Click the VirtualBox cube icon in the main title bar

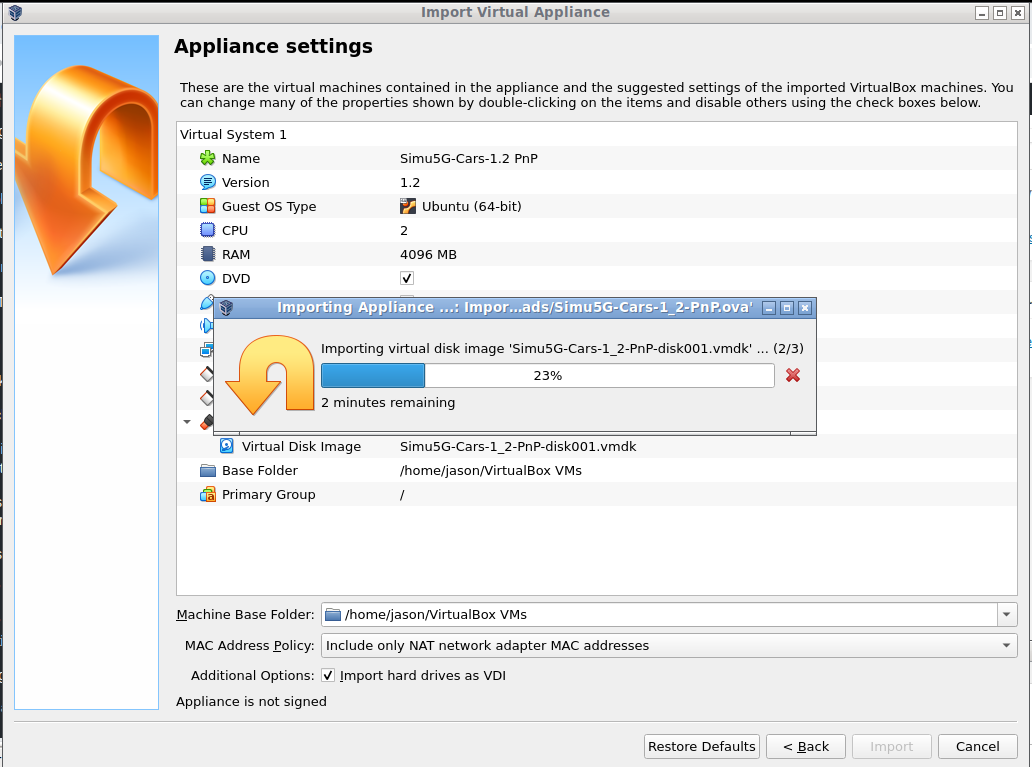[x=15, y=13]
